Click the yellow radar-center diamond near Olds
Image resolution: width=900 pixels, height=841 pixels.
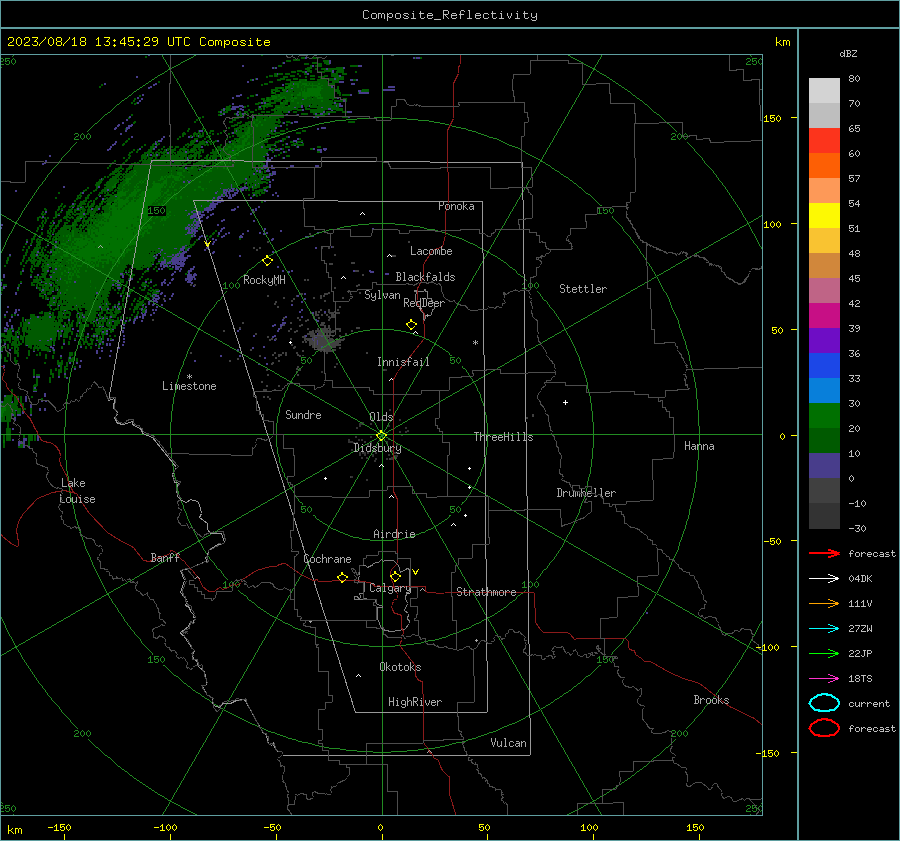tap(381, 436)
